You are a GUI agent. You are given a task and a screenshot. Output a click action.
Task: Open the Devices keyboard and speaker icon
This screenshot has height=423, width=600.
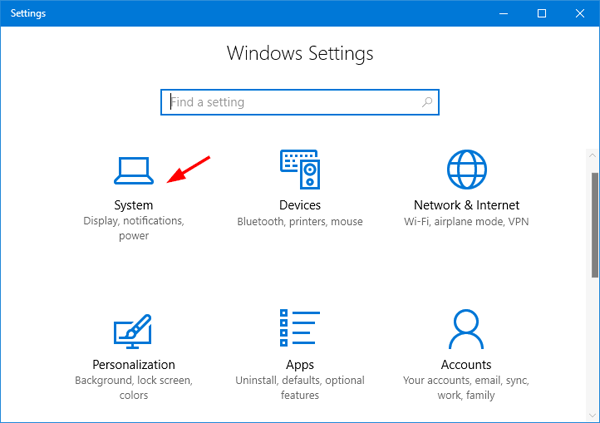(299, 170)
